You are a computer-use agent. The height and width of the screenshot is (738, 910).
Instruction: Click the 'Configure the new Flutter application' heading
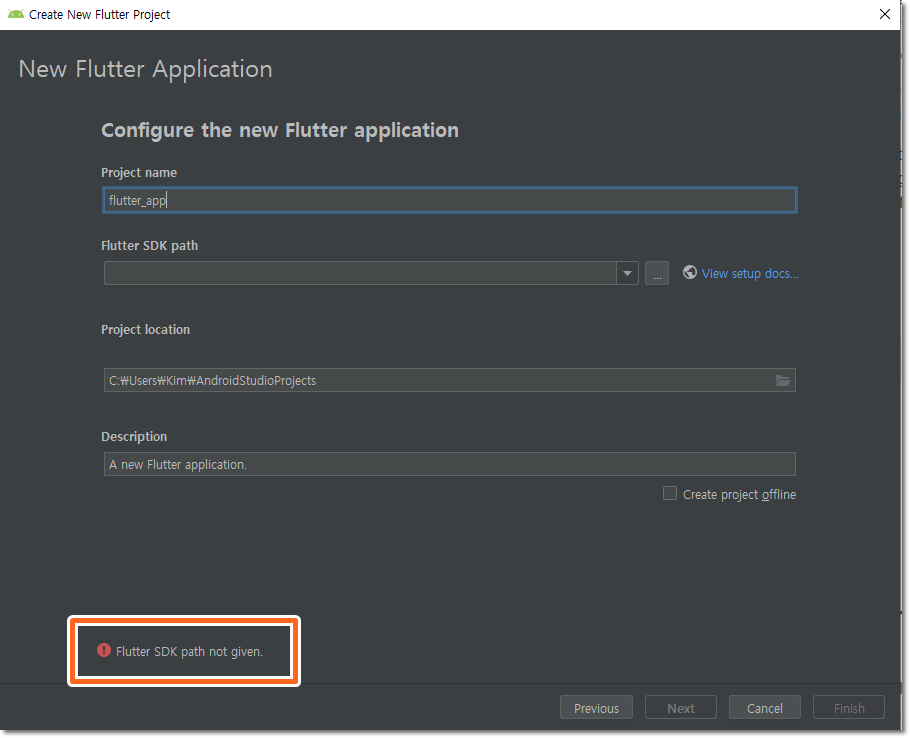click(280, 130)
